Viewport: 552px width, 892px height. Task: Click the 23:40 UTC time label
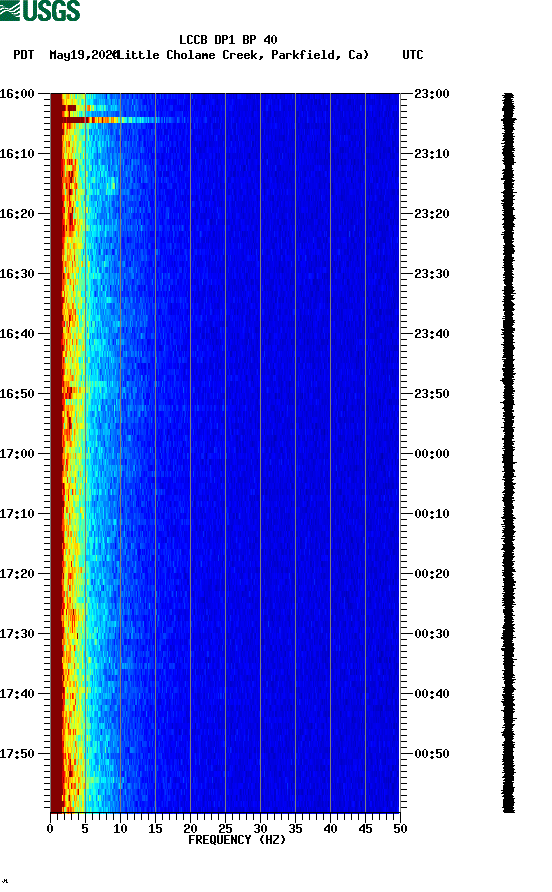pos(432,333)
